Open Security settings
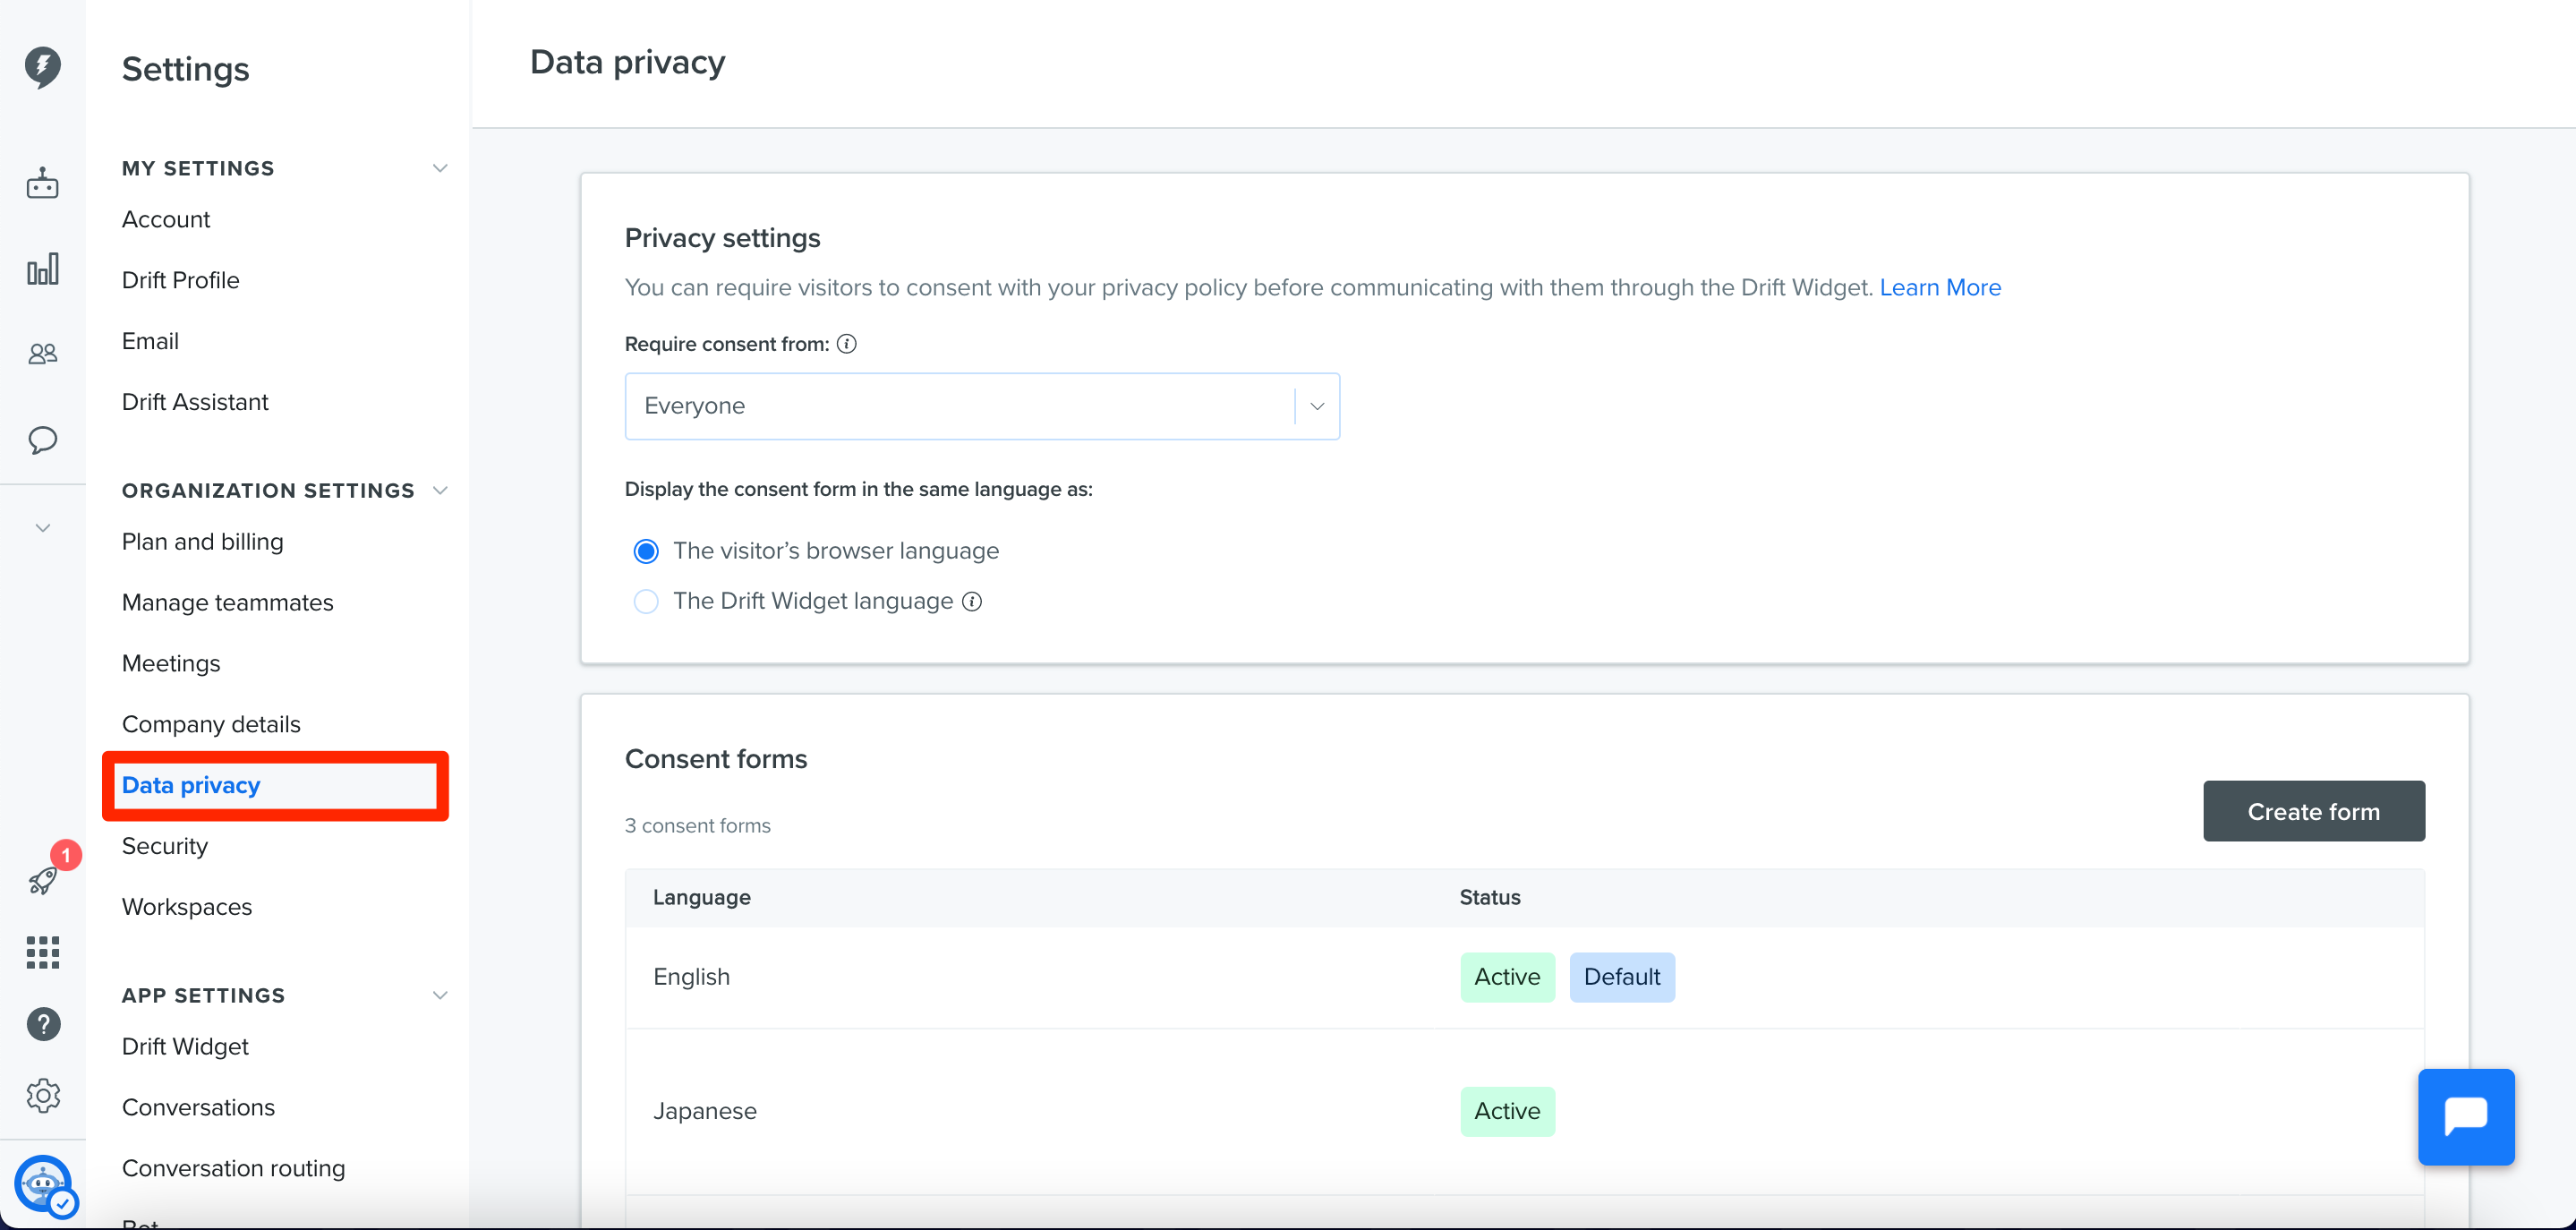Viewport: 2576px width, 1230px height. 165,846
